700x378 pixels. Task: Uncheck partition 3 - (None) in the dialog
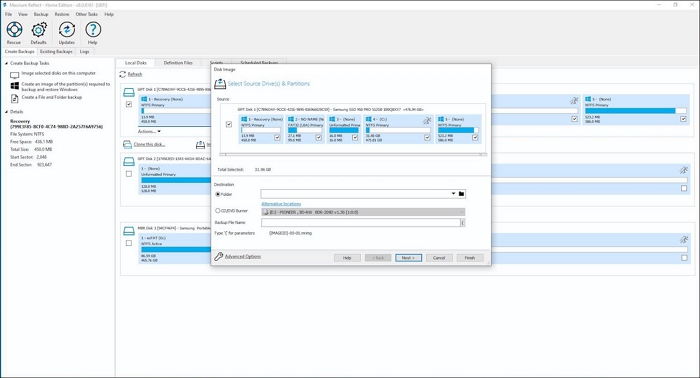[x=355, y=137]
